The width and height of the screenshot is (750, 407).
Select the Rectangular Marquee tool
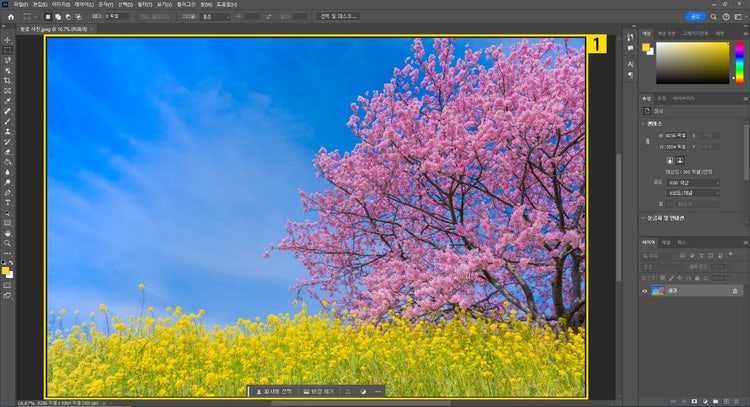(7, 49)
